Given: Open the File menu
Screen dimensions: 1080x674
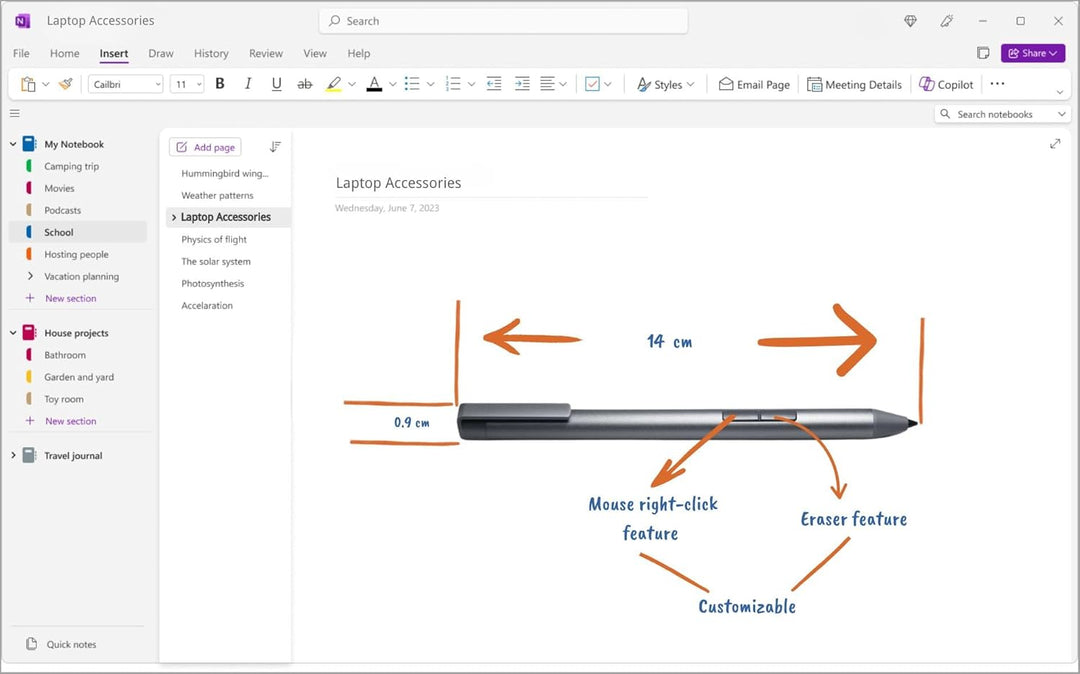Looking at the screenshot, I should click(x=21, y=54).
